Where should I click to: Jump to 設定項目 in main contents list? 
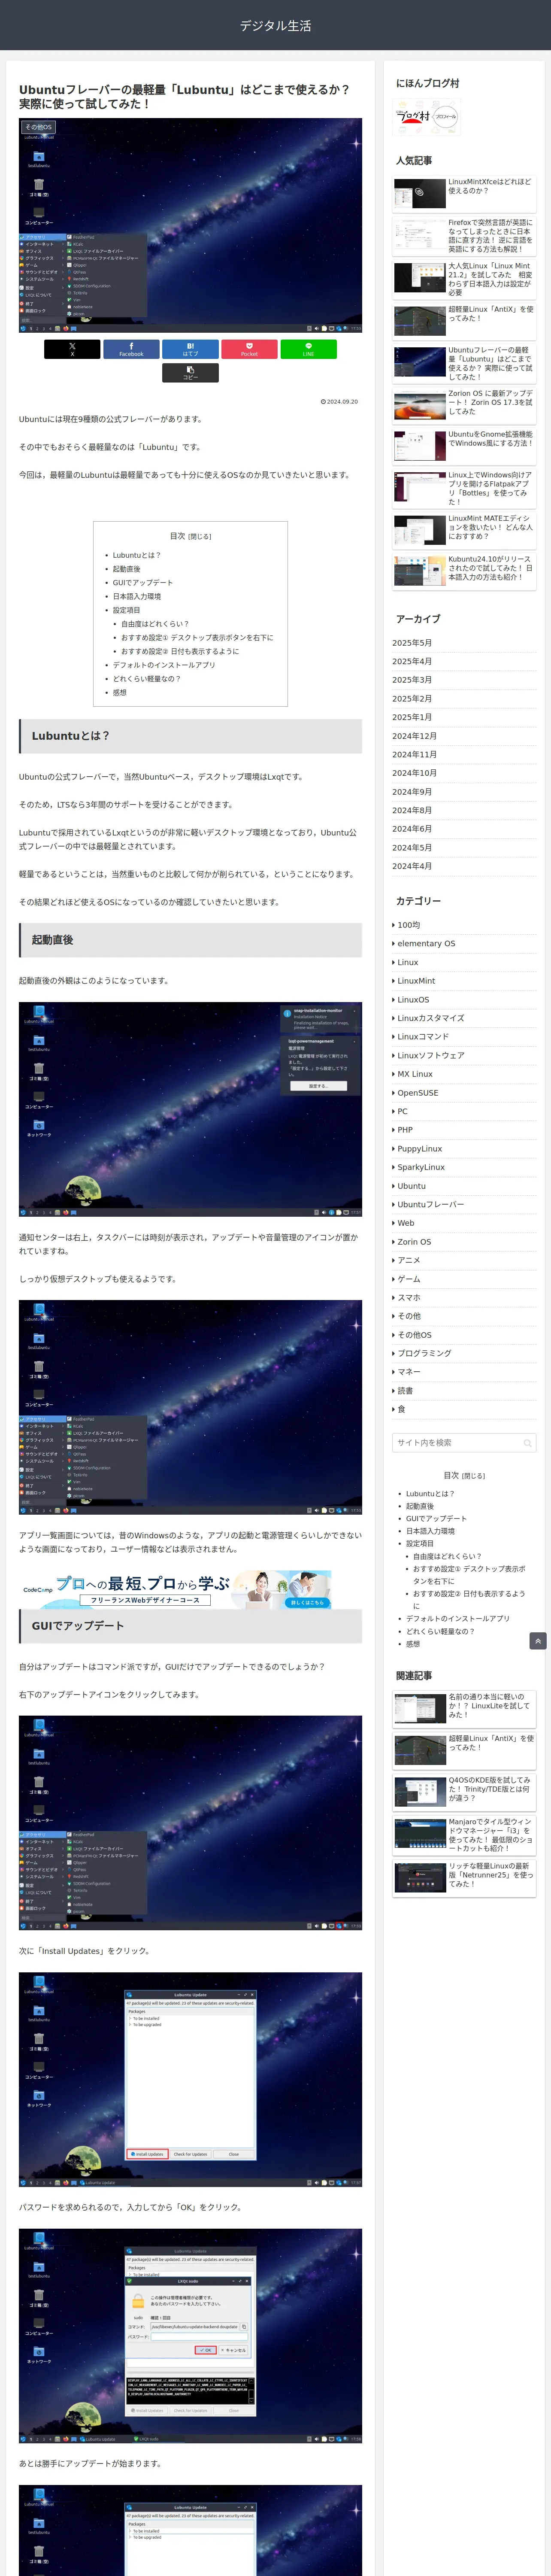click(126, 610)
